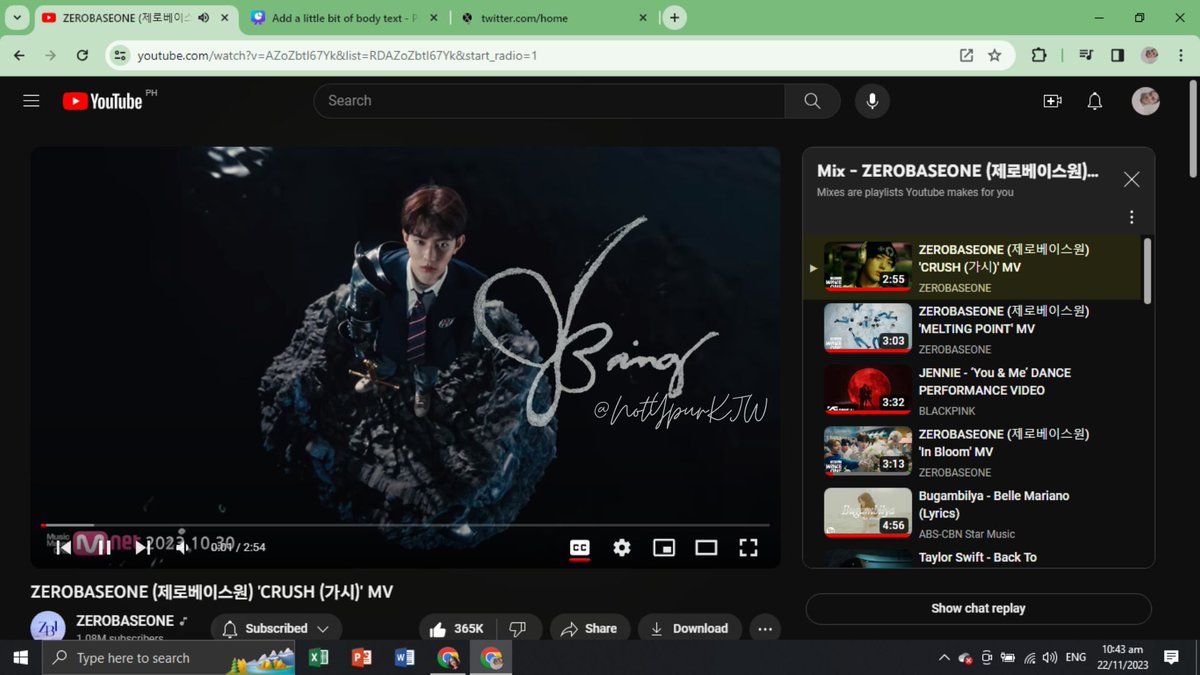1200x675 pixels.
Task: Open video settings gear icon
Action: (622, 547)
